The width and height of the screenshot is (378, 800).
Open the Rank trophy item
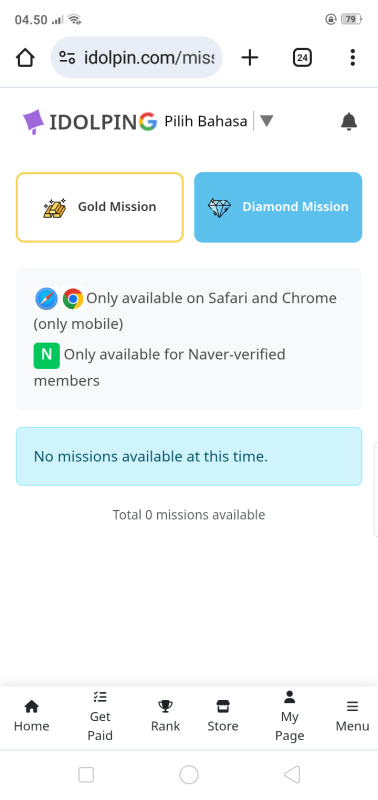[x=165, y=716]
